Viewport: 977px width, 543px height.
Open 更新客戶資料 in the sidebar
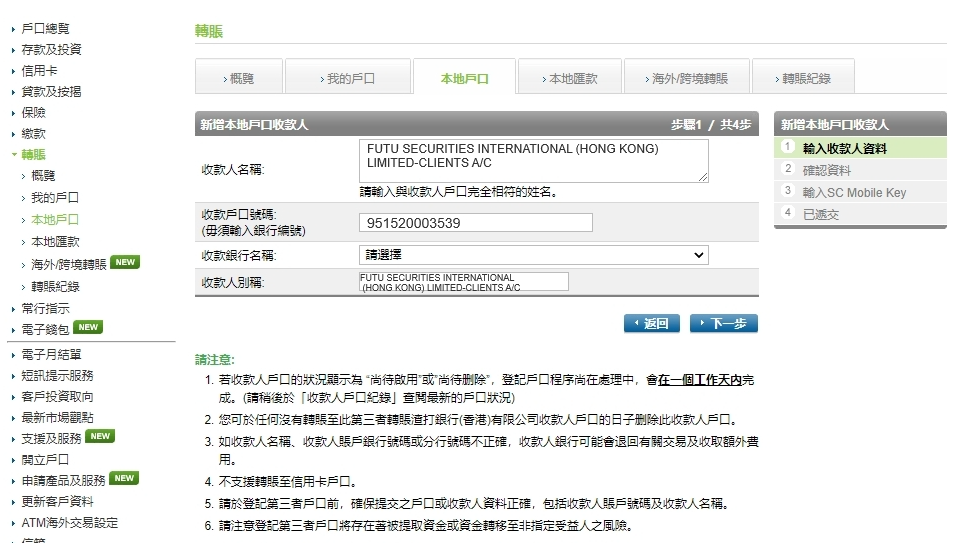(x=57, y=502)
